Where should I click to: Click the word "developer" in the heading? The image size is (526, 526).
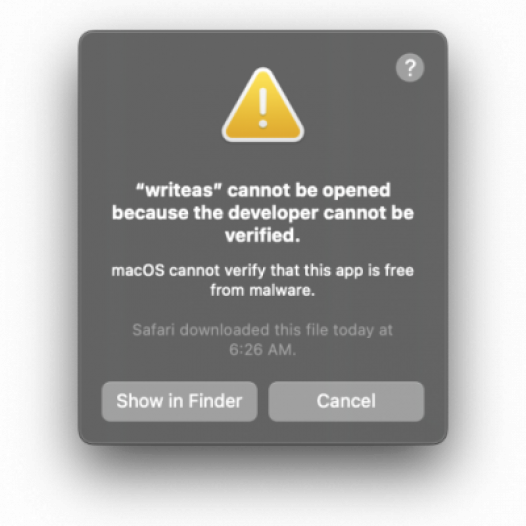pyautogui.click(x=273, y=214)
